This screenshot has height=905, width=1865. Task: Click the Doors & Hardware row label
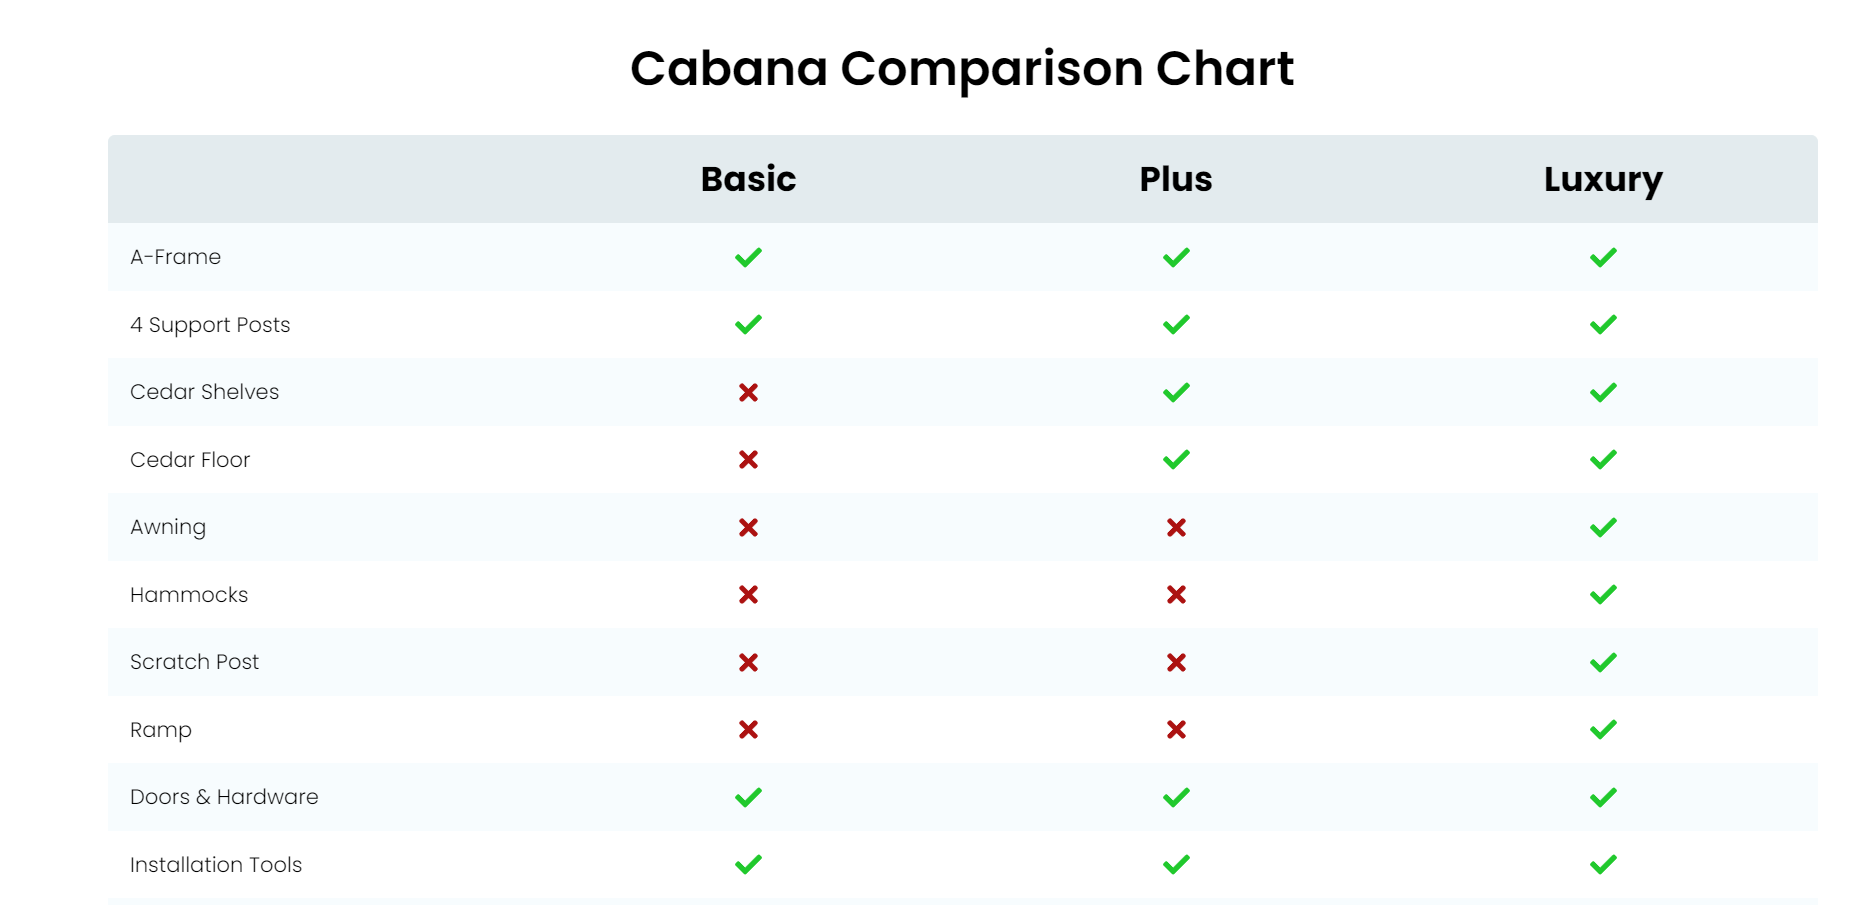(x=224, y=797)
